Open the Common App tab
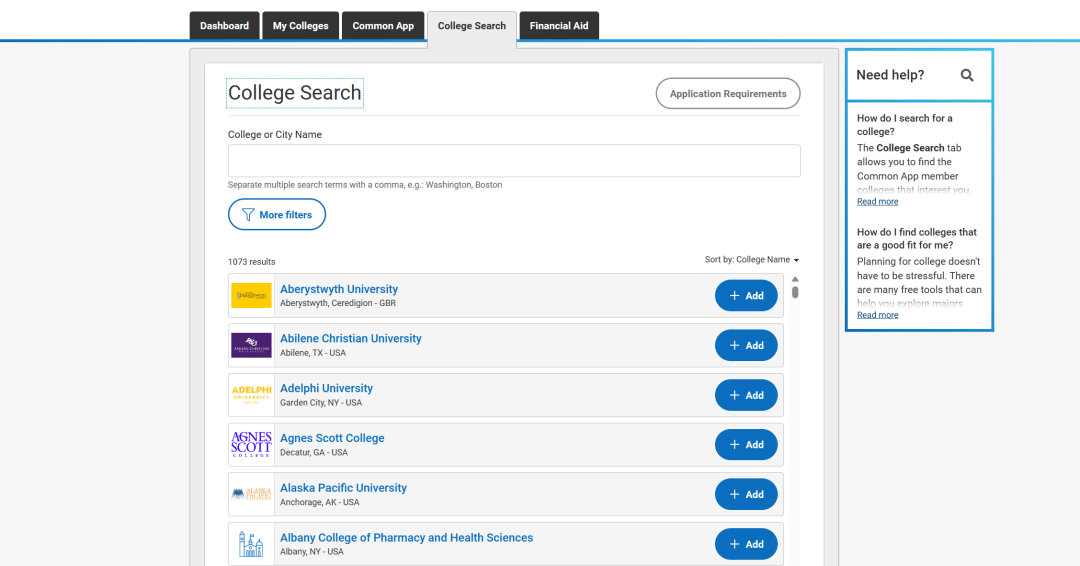Viewport: 1080px width, 566px height. pos(383,25)
